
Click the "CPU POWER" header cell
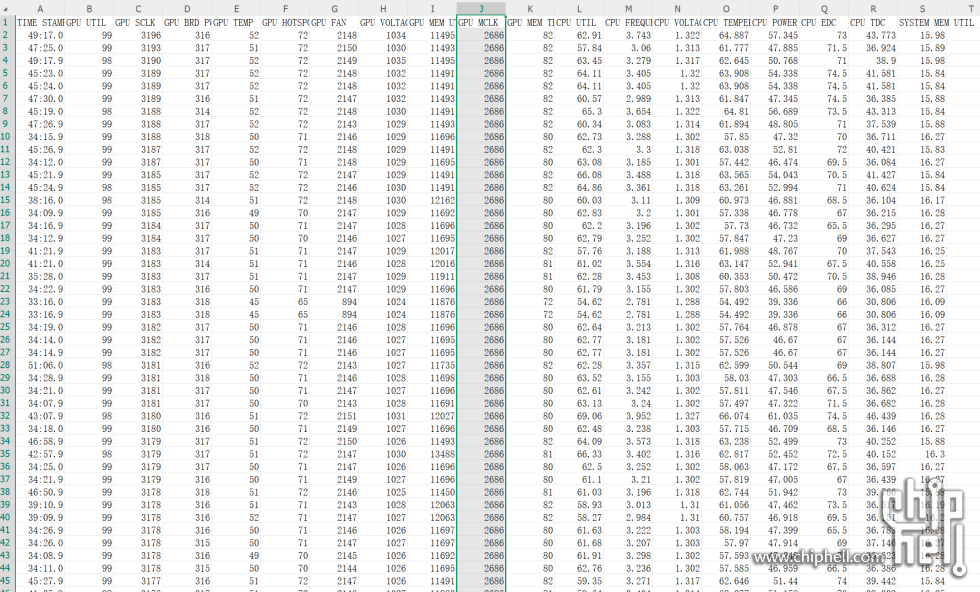click(x=776, y=23)
